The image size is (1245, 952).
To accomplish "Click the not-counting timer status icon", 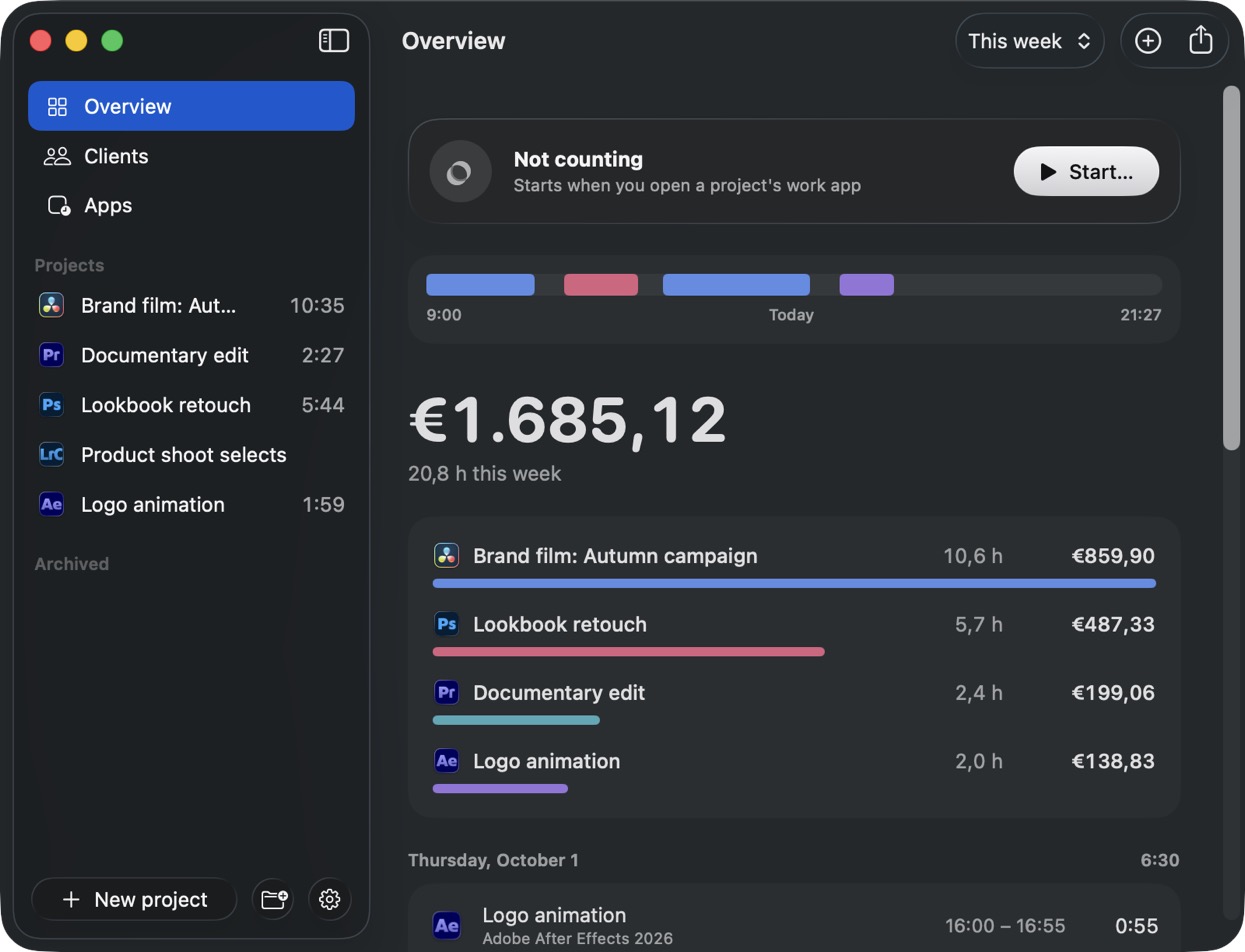I will 460,172.
